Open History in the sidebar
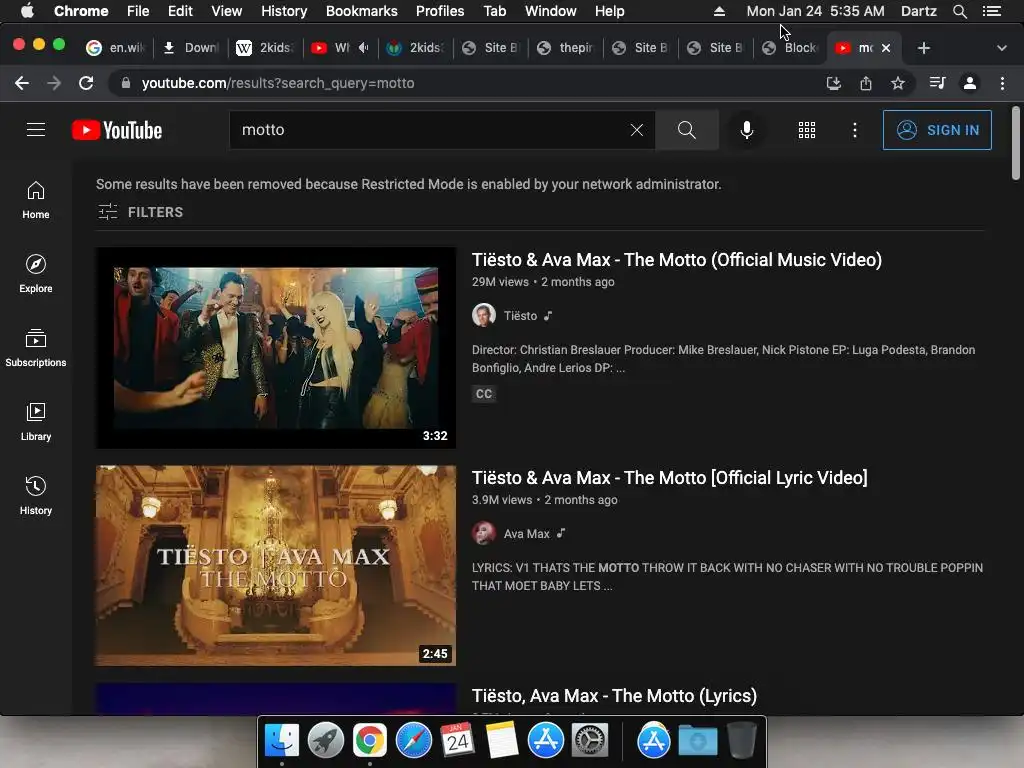This screenshot has height=768, width=1024. 36,496
